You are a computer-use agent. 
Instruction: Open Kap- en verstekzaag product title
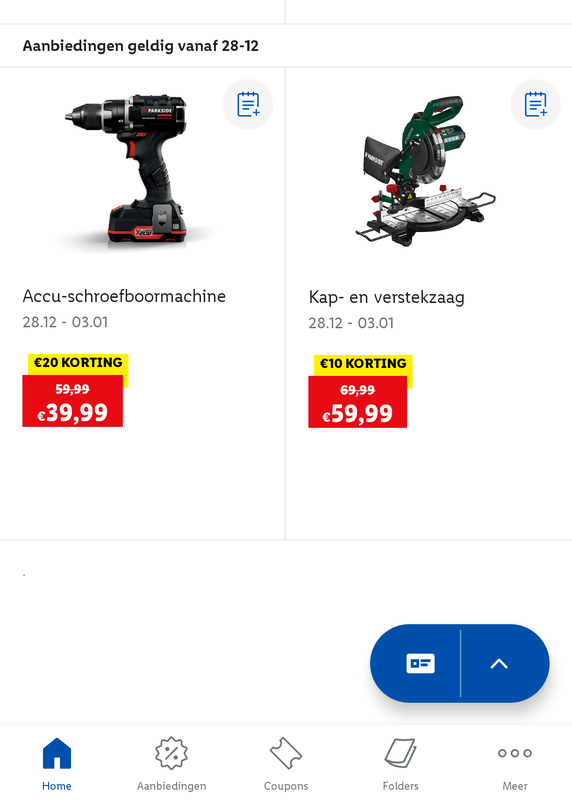click(x=386, y=297)
